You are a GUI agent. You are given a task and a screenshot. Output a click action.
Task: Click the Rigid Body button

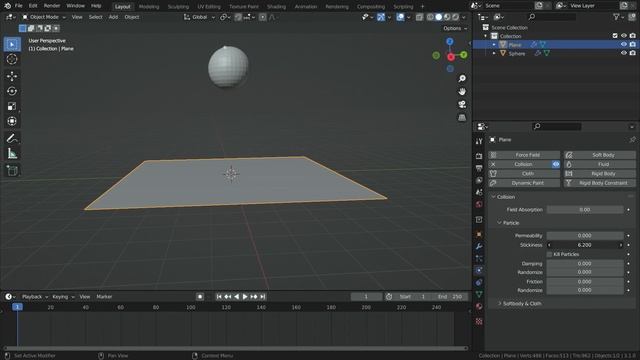(x=600, y=174)
